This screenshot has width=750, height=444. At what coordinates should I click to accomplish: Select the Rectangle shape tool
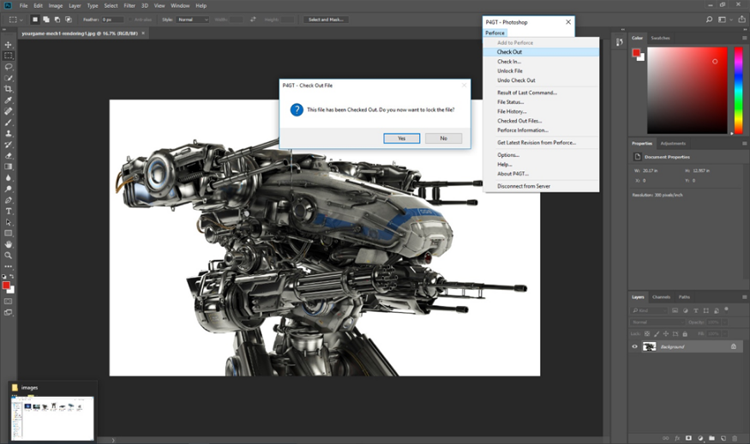pos(8,233)
